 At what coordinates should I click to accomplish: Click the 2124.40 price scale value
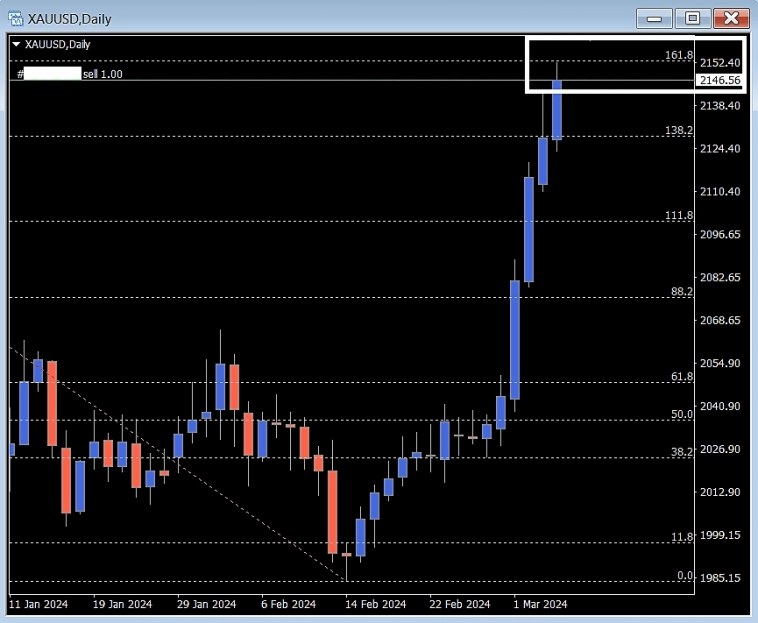pyautogui.click(x=720, y=148)
